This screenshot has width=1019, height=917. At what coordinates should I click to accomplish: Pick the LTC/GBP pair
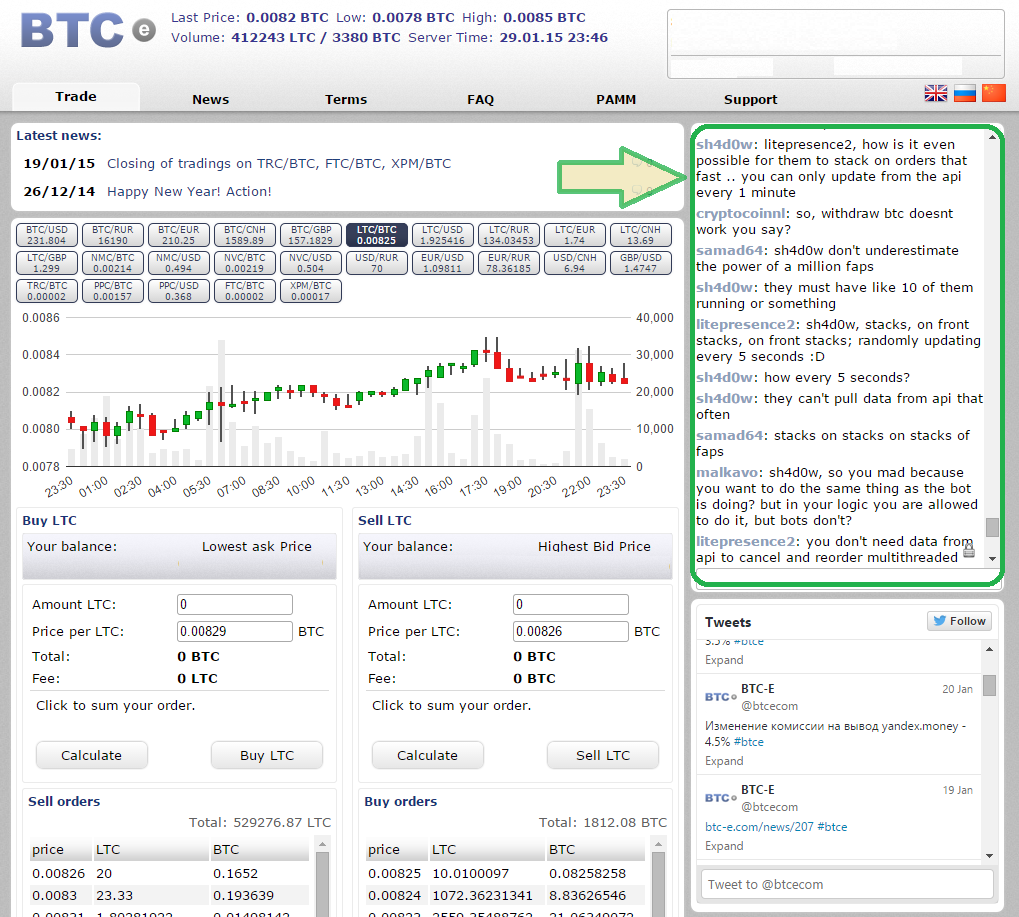point(47,263)
